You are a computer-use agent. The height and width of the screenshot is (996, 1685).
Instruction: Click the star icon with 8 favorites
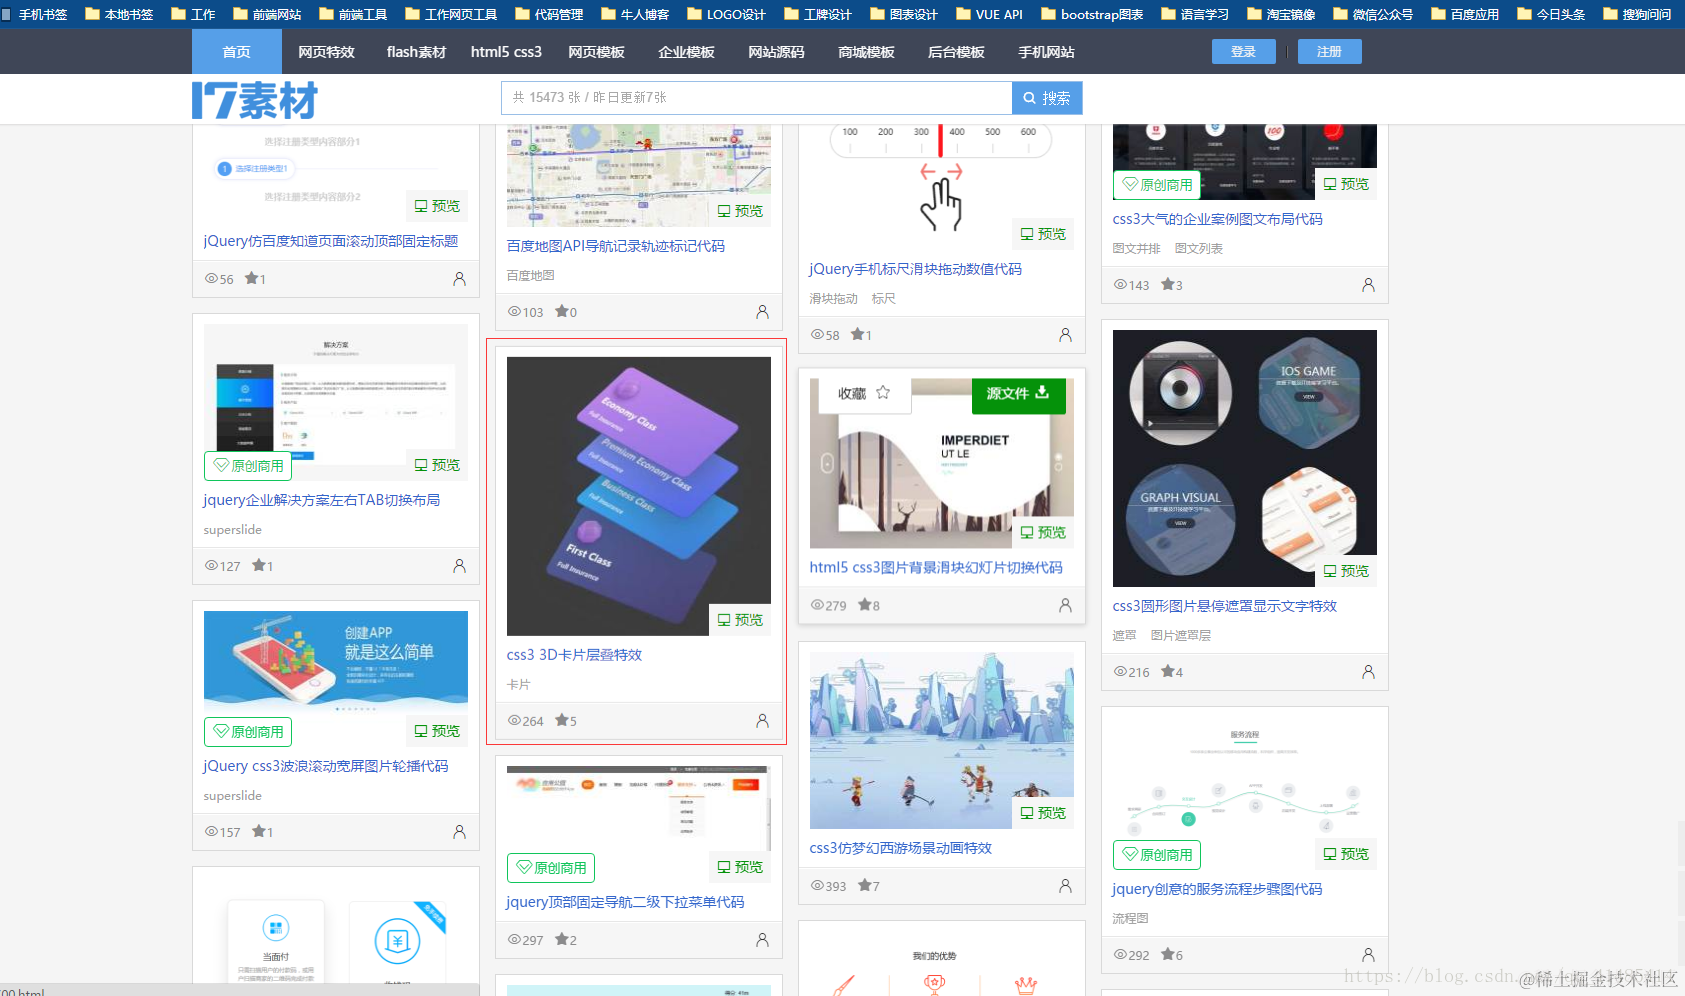(865, 605)
